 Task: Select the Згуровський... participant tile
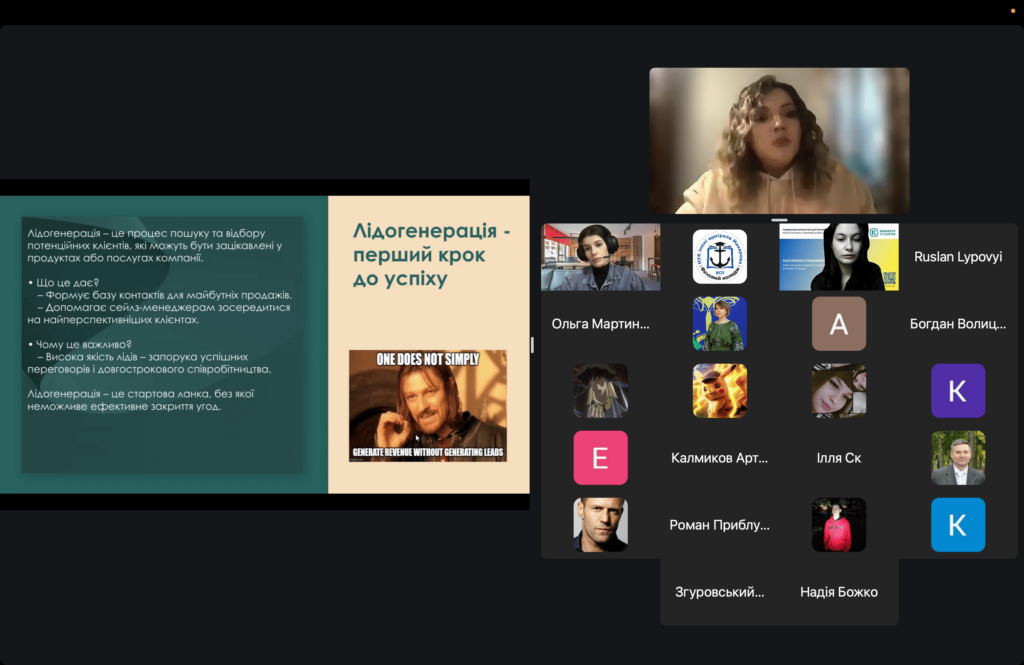pos(720,592)
